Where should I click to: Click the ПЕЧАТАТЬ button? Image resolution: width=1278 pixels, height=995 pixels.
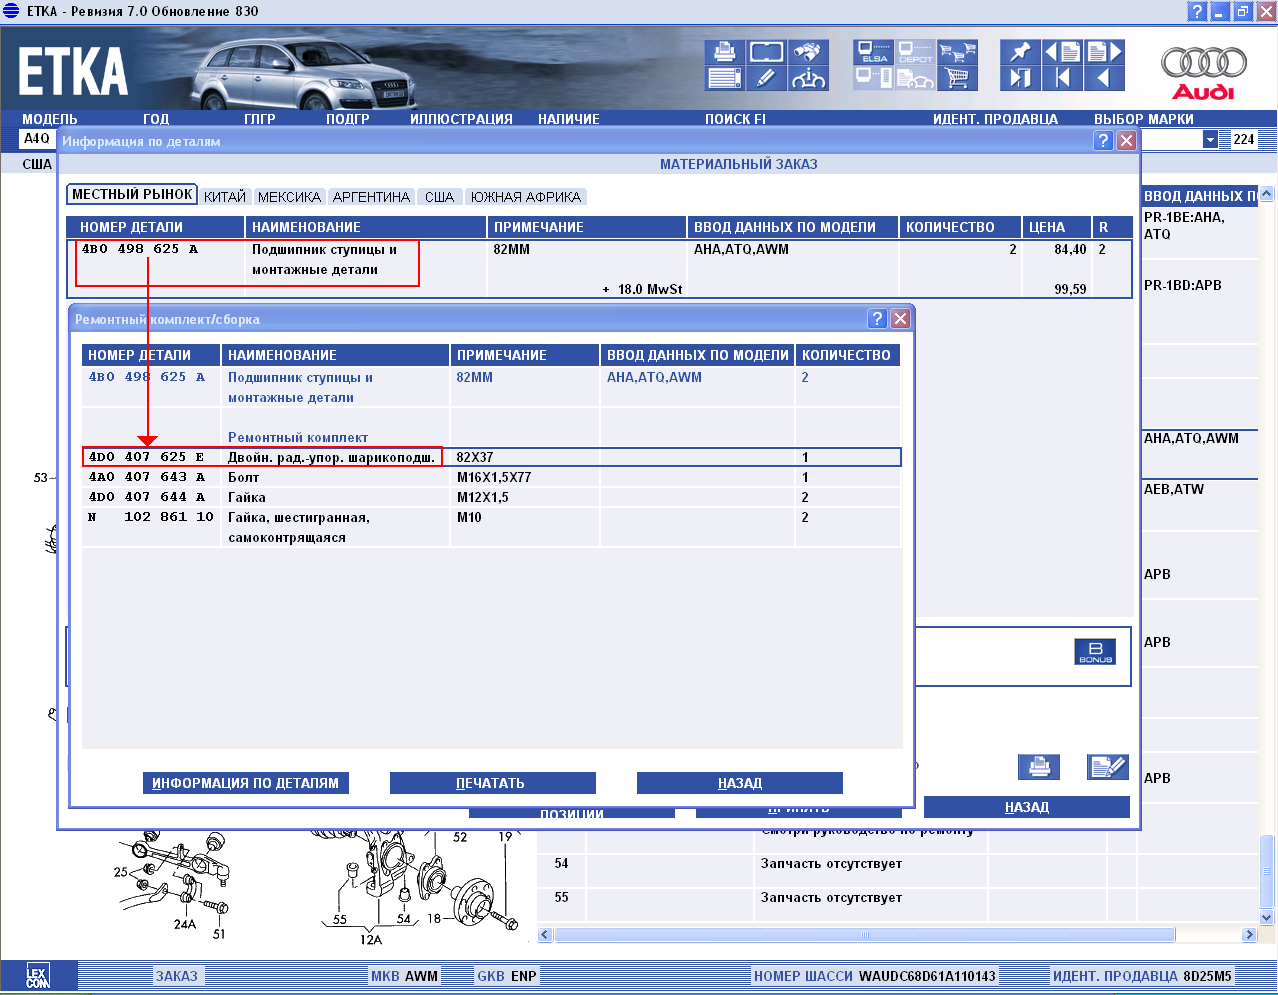[492, 783]
